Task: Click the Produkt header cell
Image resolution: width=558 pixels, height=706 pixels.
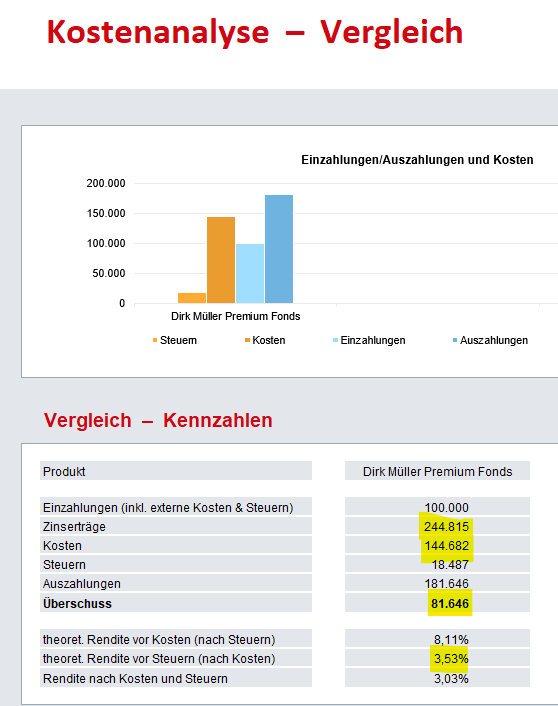Action: (176, 471)
